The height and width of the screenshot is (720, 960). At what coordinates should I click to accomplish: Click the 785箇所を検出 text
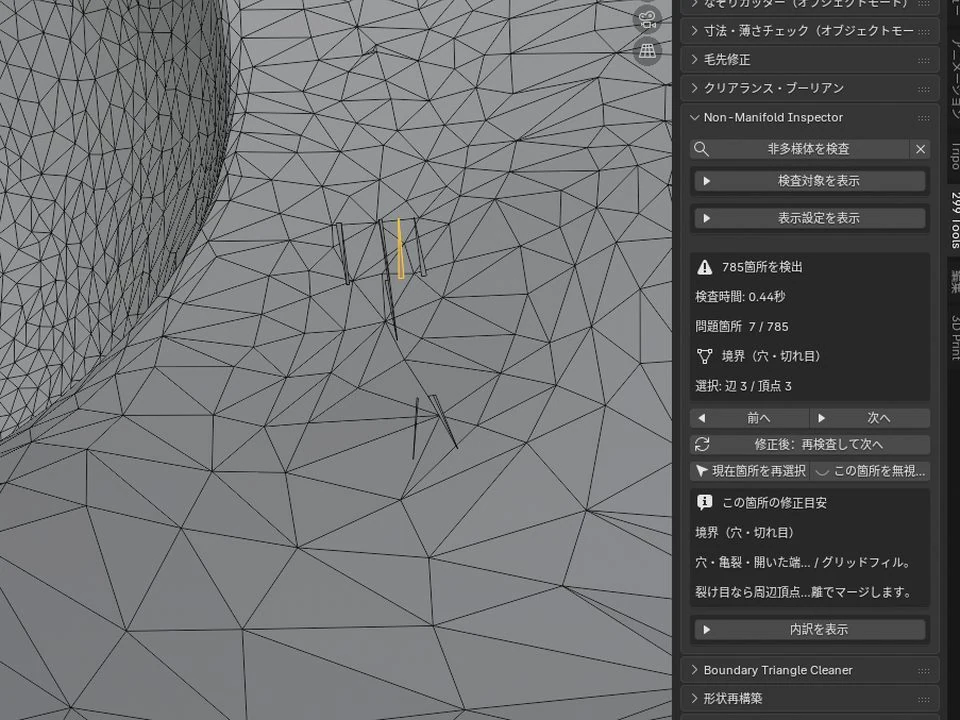[762, 267]
